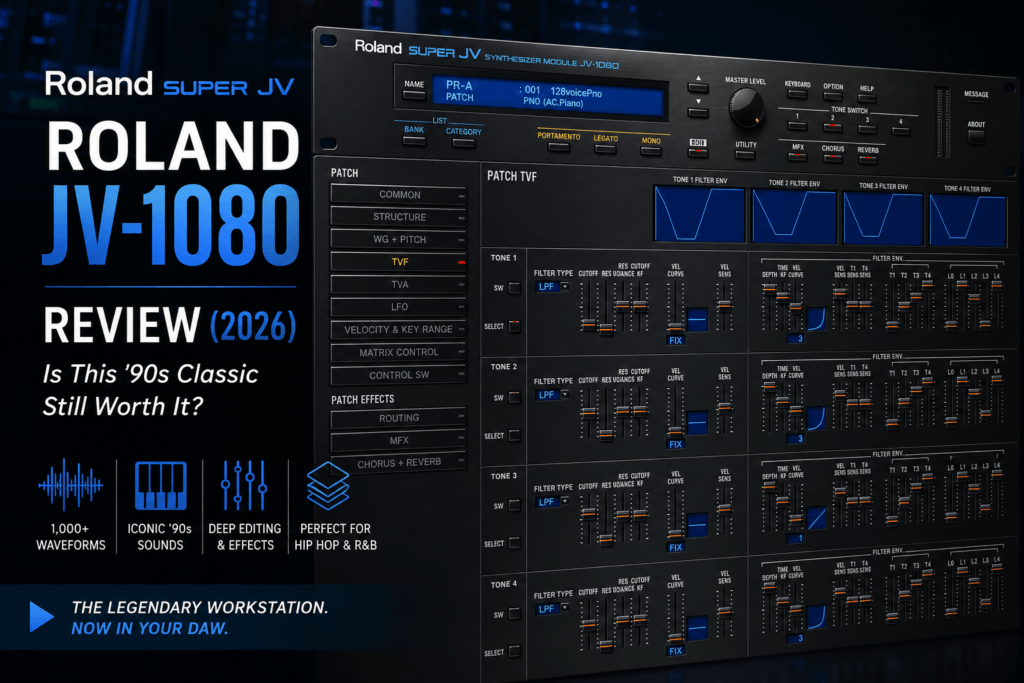
Task: Open the ROUTING patch effects page
Action: click(398, 418)
